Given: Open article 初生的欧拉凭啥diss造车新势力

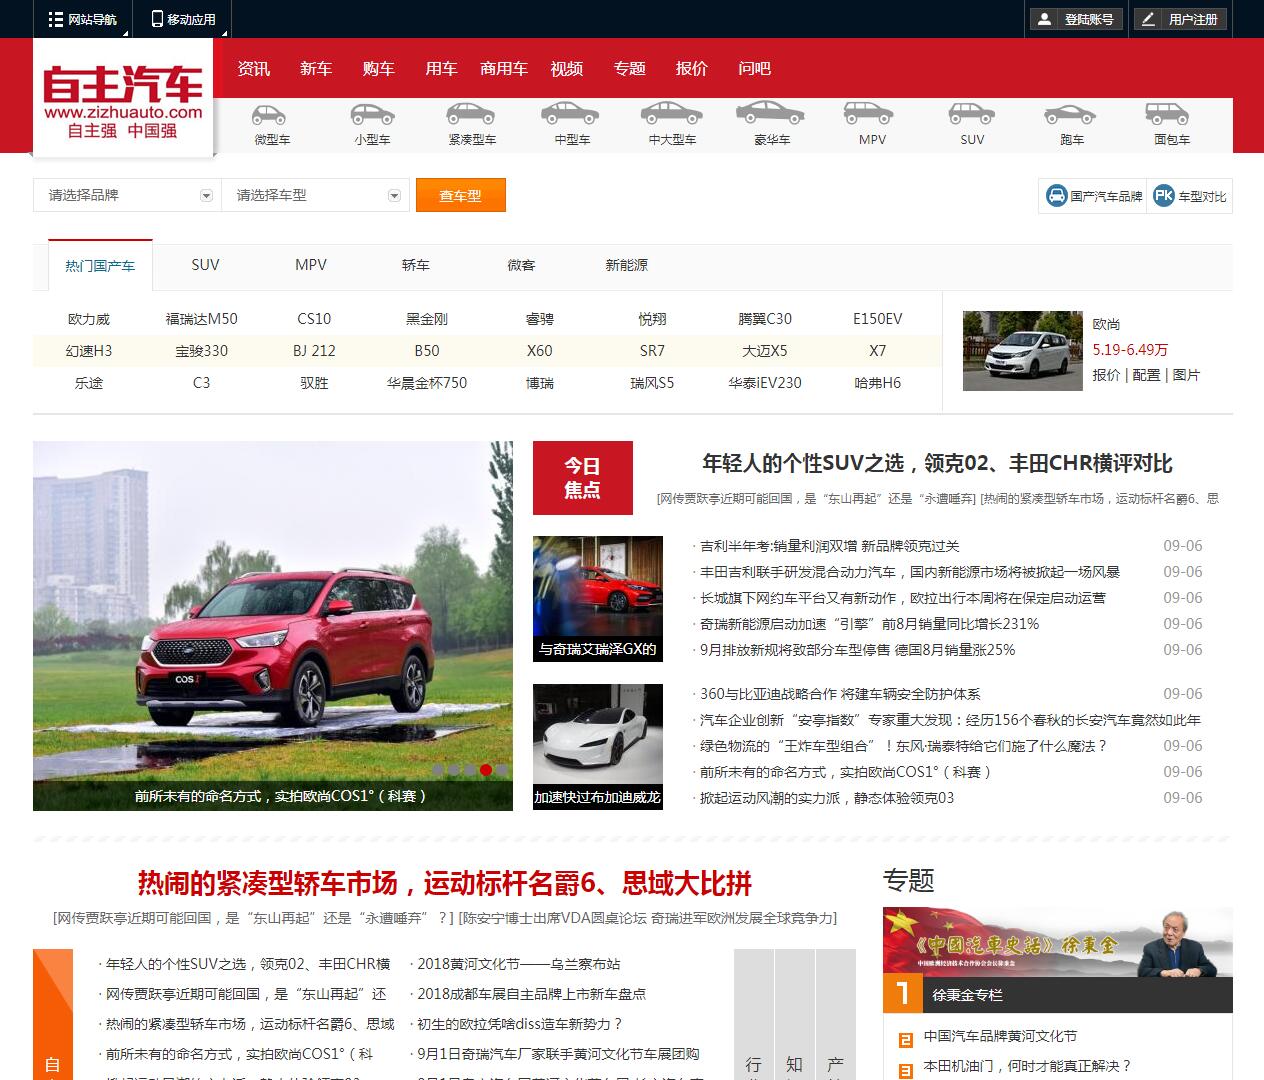Looking at the screenshot, I should pyautogui.click(x=520, y=1024).
